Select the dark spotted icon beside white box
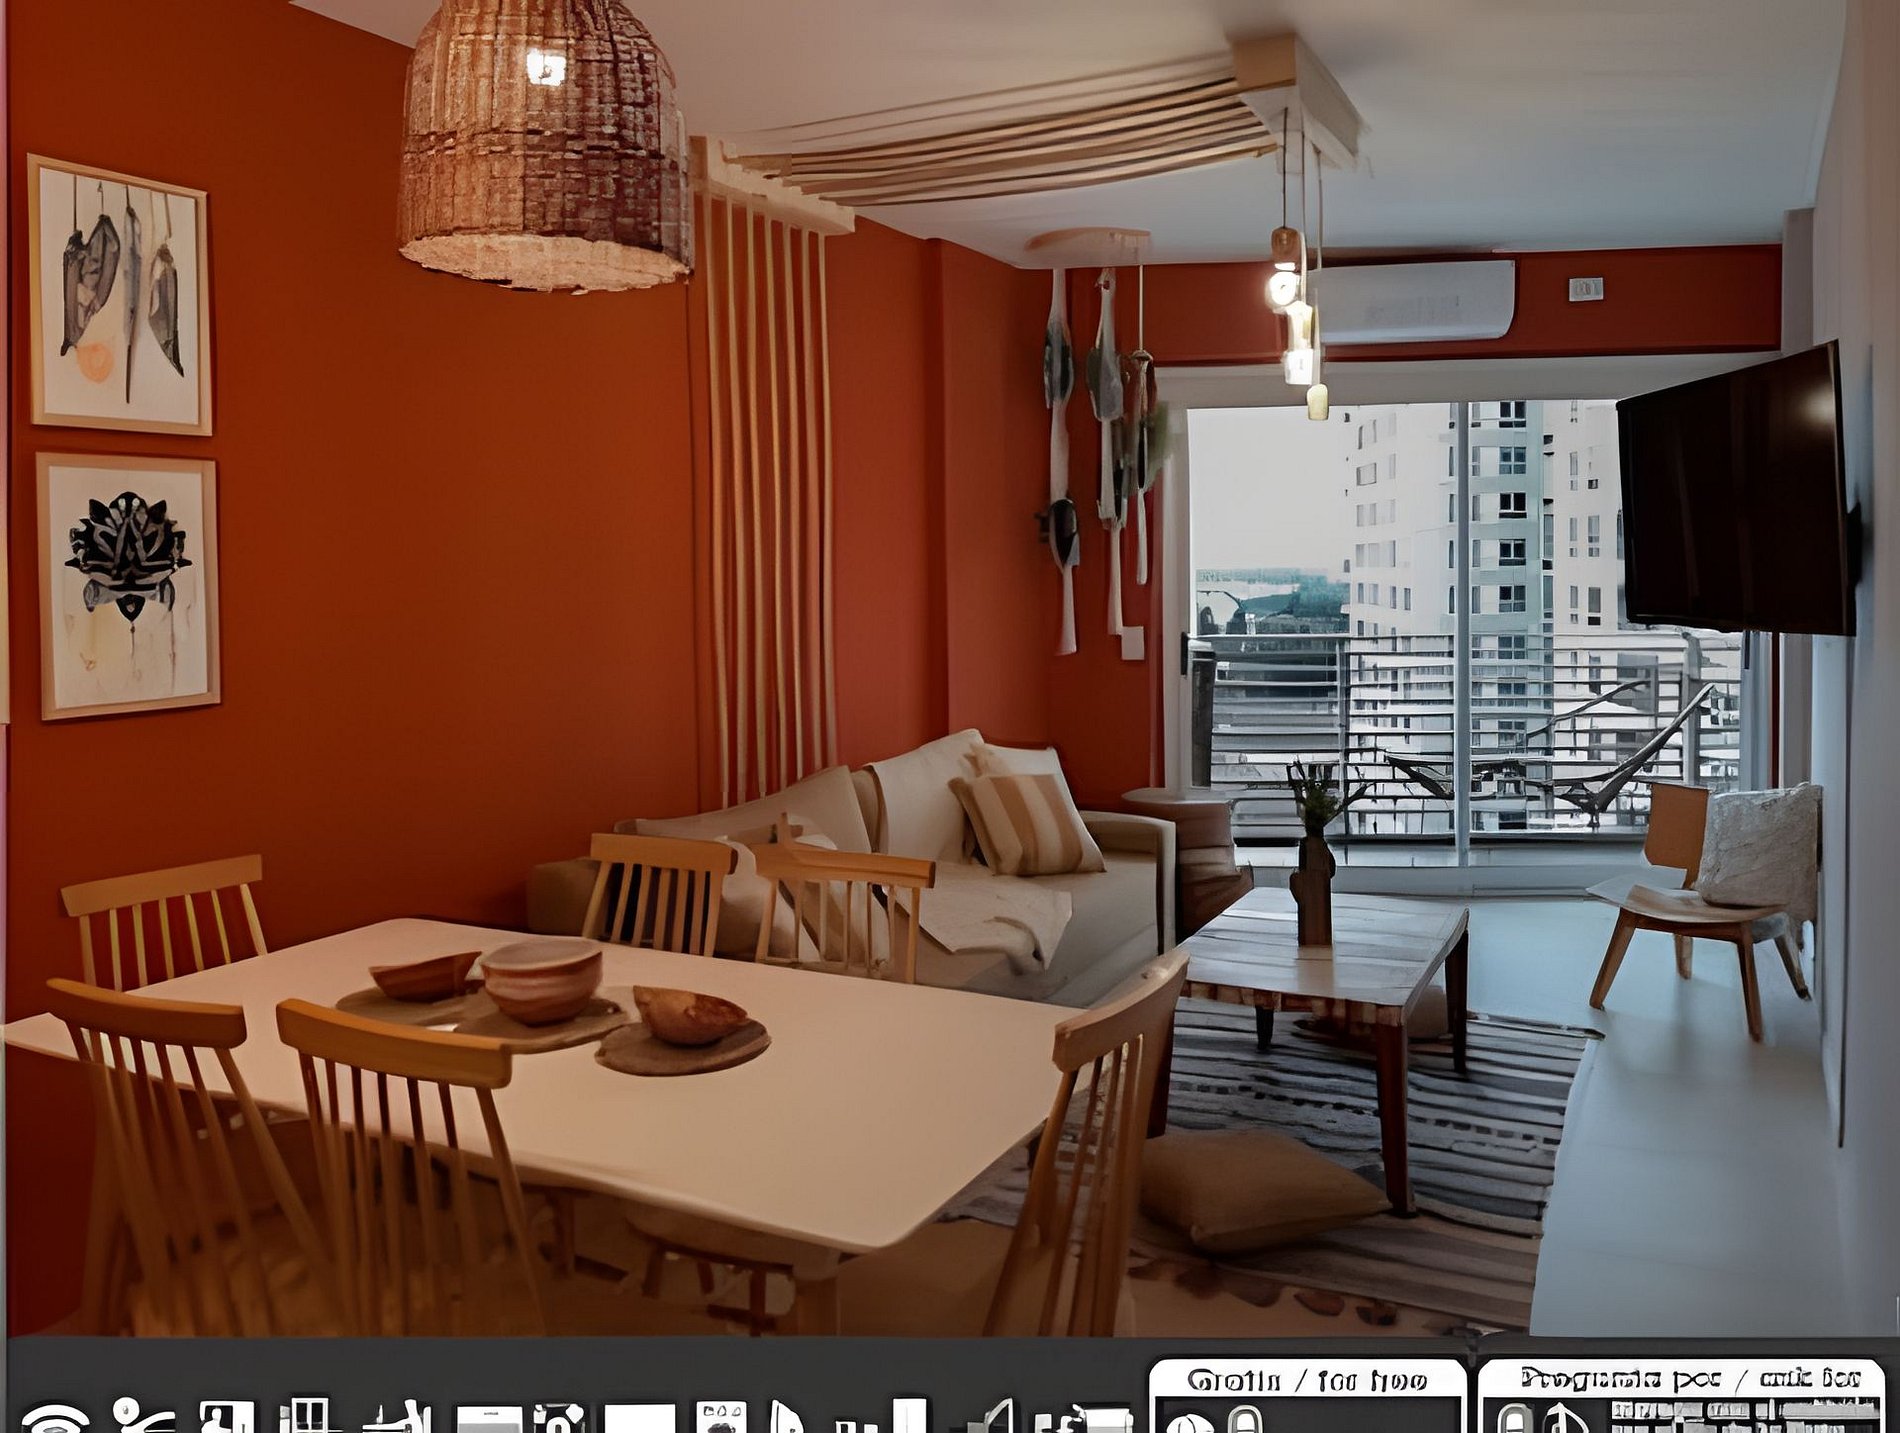1900x1433 pixels. 558,1418
